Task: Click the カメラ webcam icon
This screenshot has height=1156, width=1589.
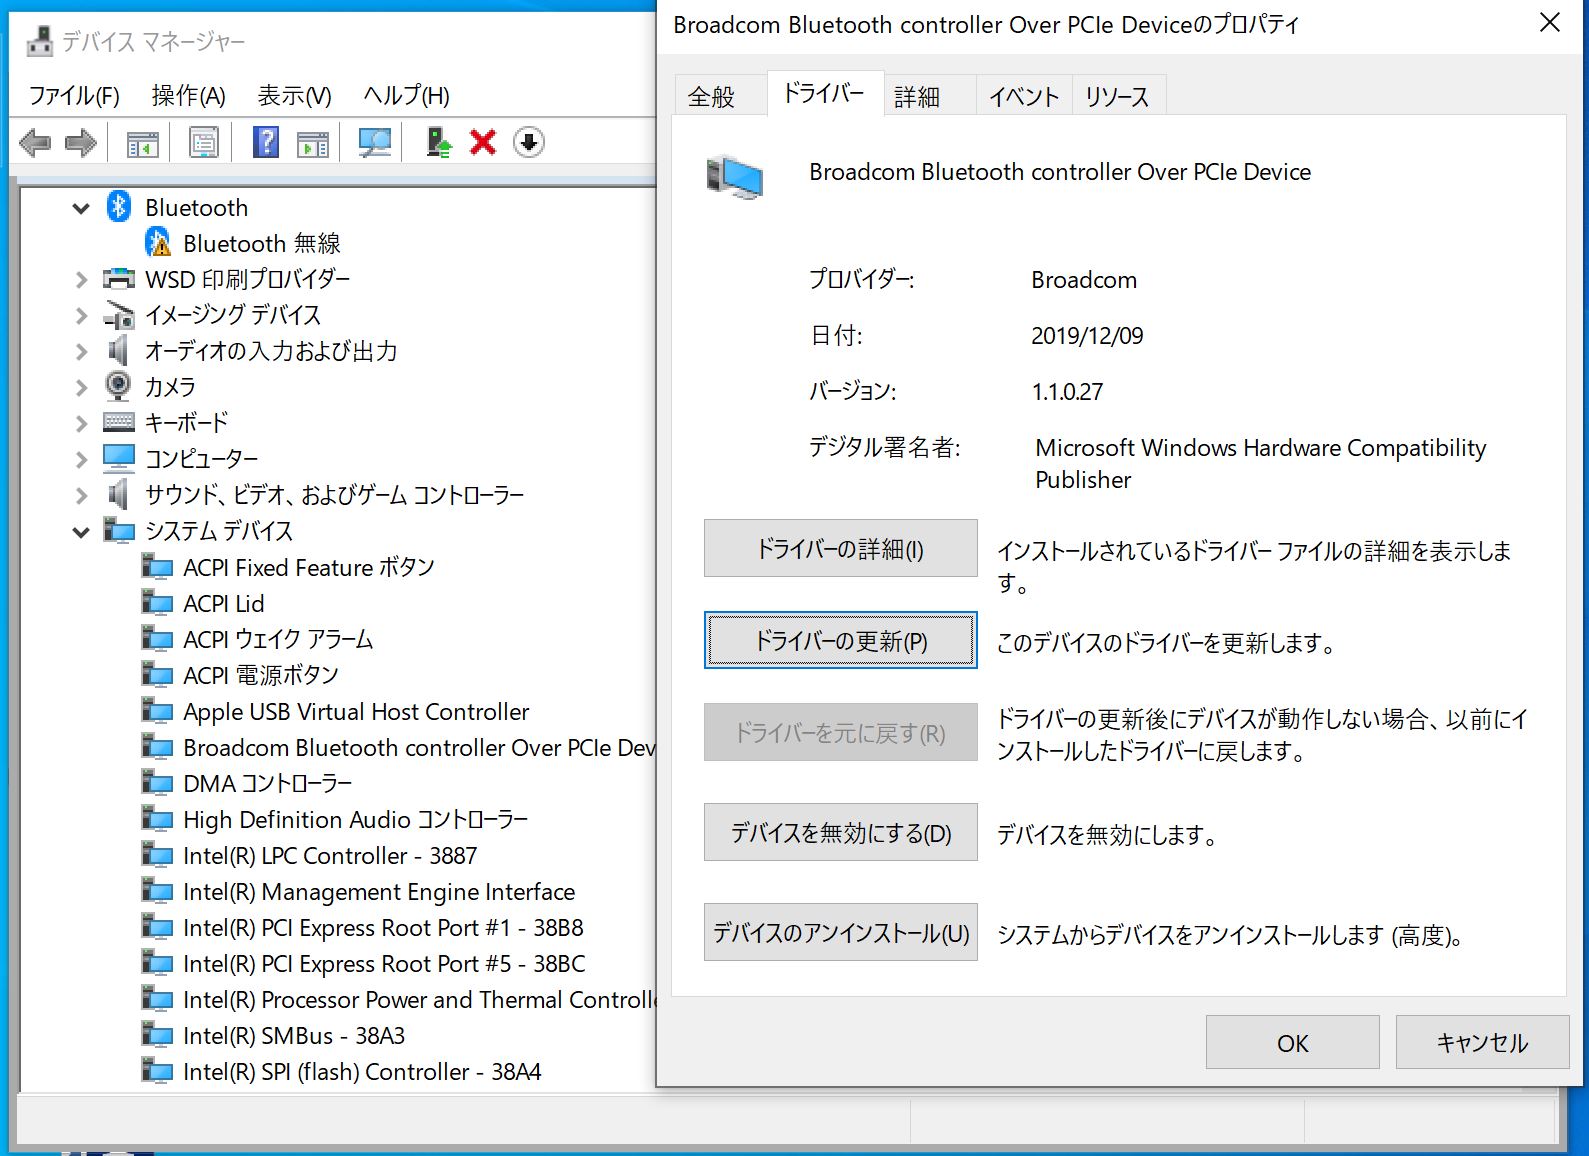Action: (x=119, y=387)
